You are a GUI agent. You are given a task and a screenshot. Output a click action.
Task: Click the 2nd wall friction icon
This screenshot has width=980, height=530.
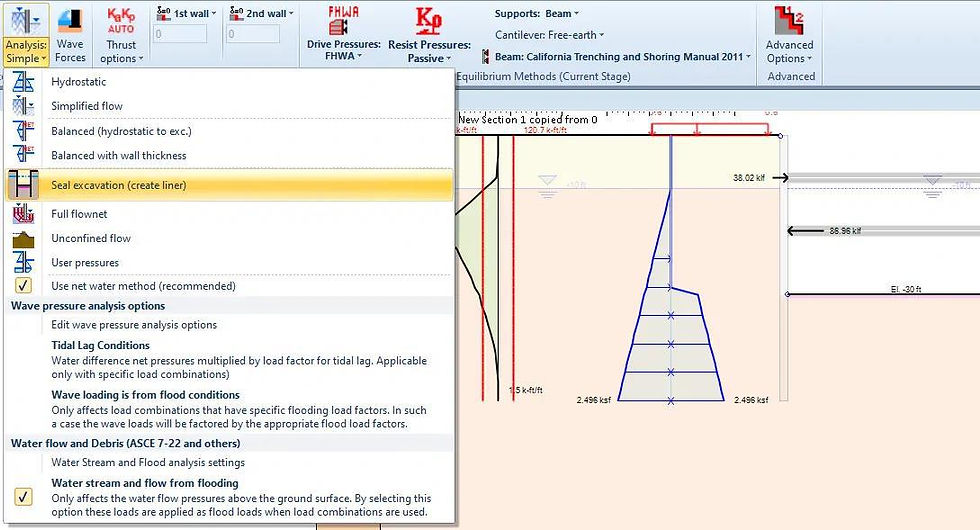(x=236, y=12)
